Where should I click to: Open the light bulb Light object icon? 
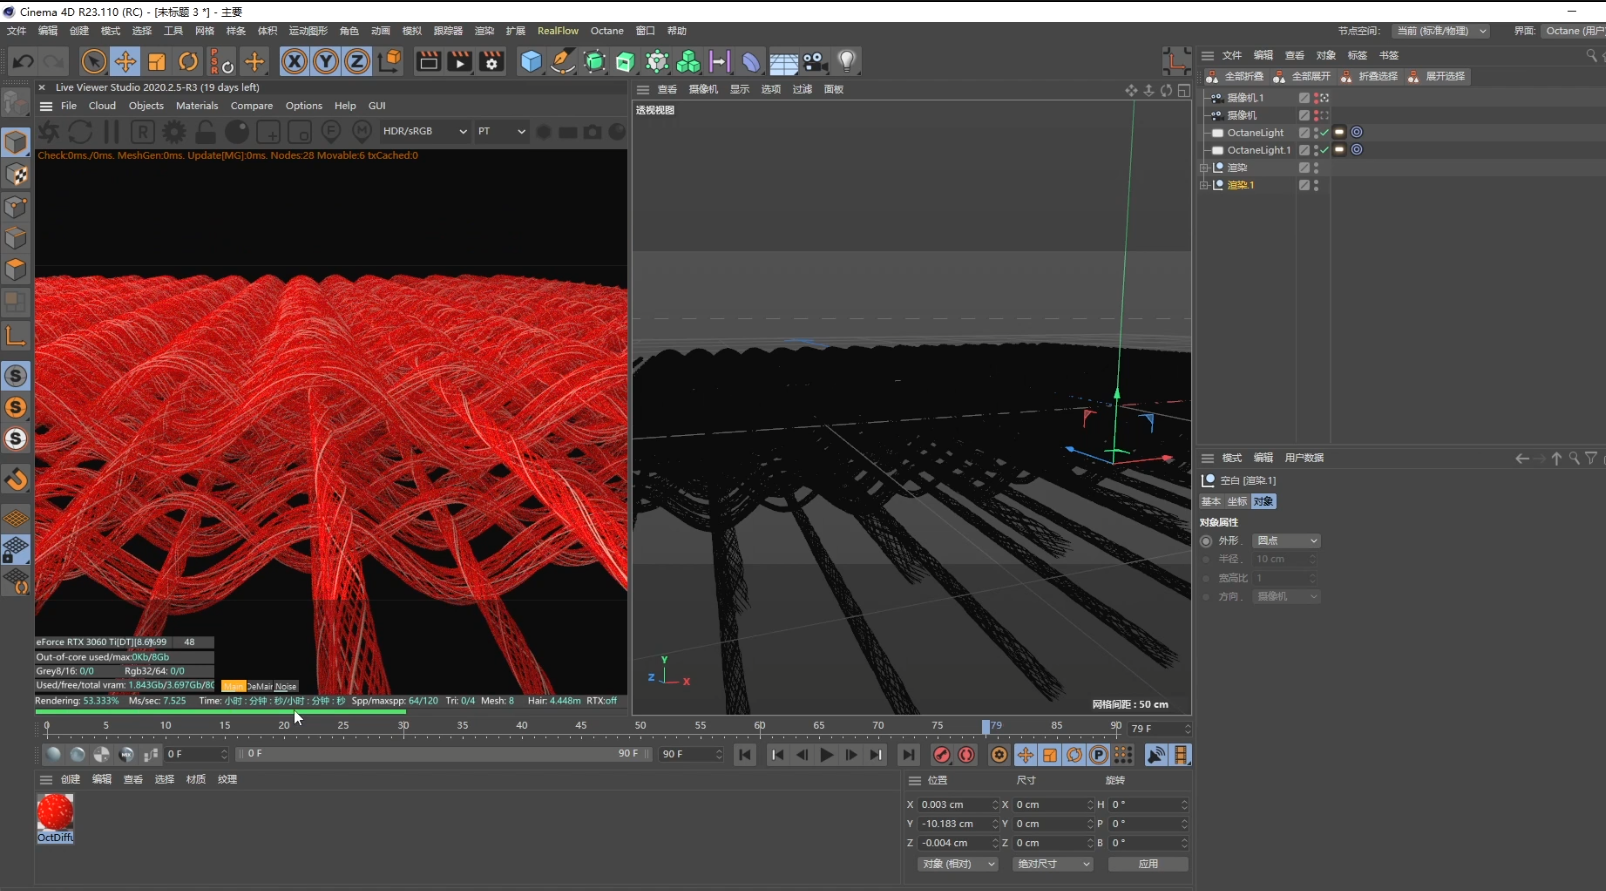(x=846, y=62)
